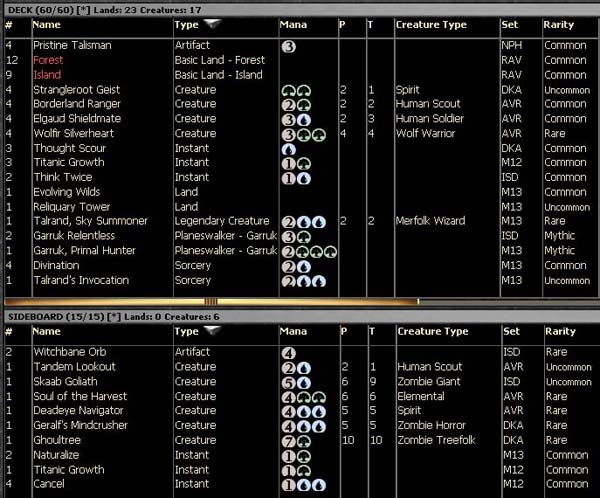Click the blue mana symbol in Elgaud Shieldmate's cost
Viewport: 600px width, 498px height.
304,120
